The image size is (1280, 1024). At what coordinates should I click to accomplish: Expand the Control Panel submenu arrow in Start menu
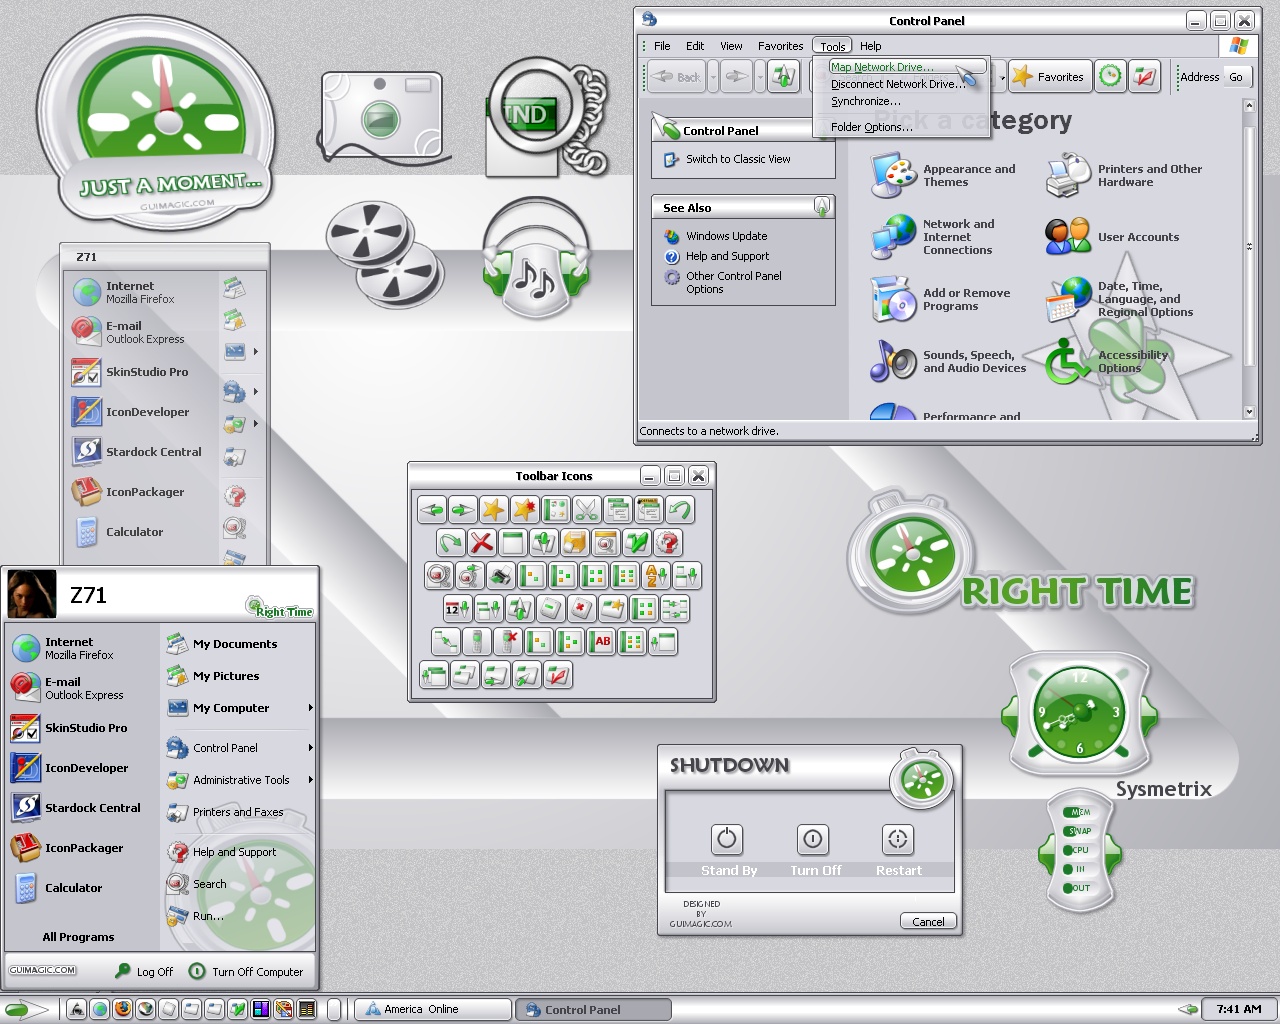(x=311, y=748)
